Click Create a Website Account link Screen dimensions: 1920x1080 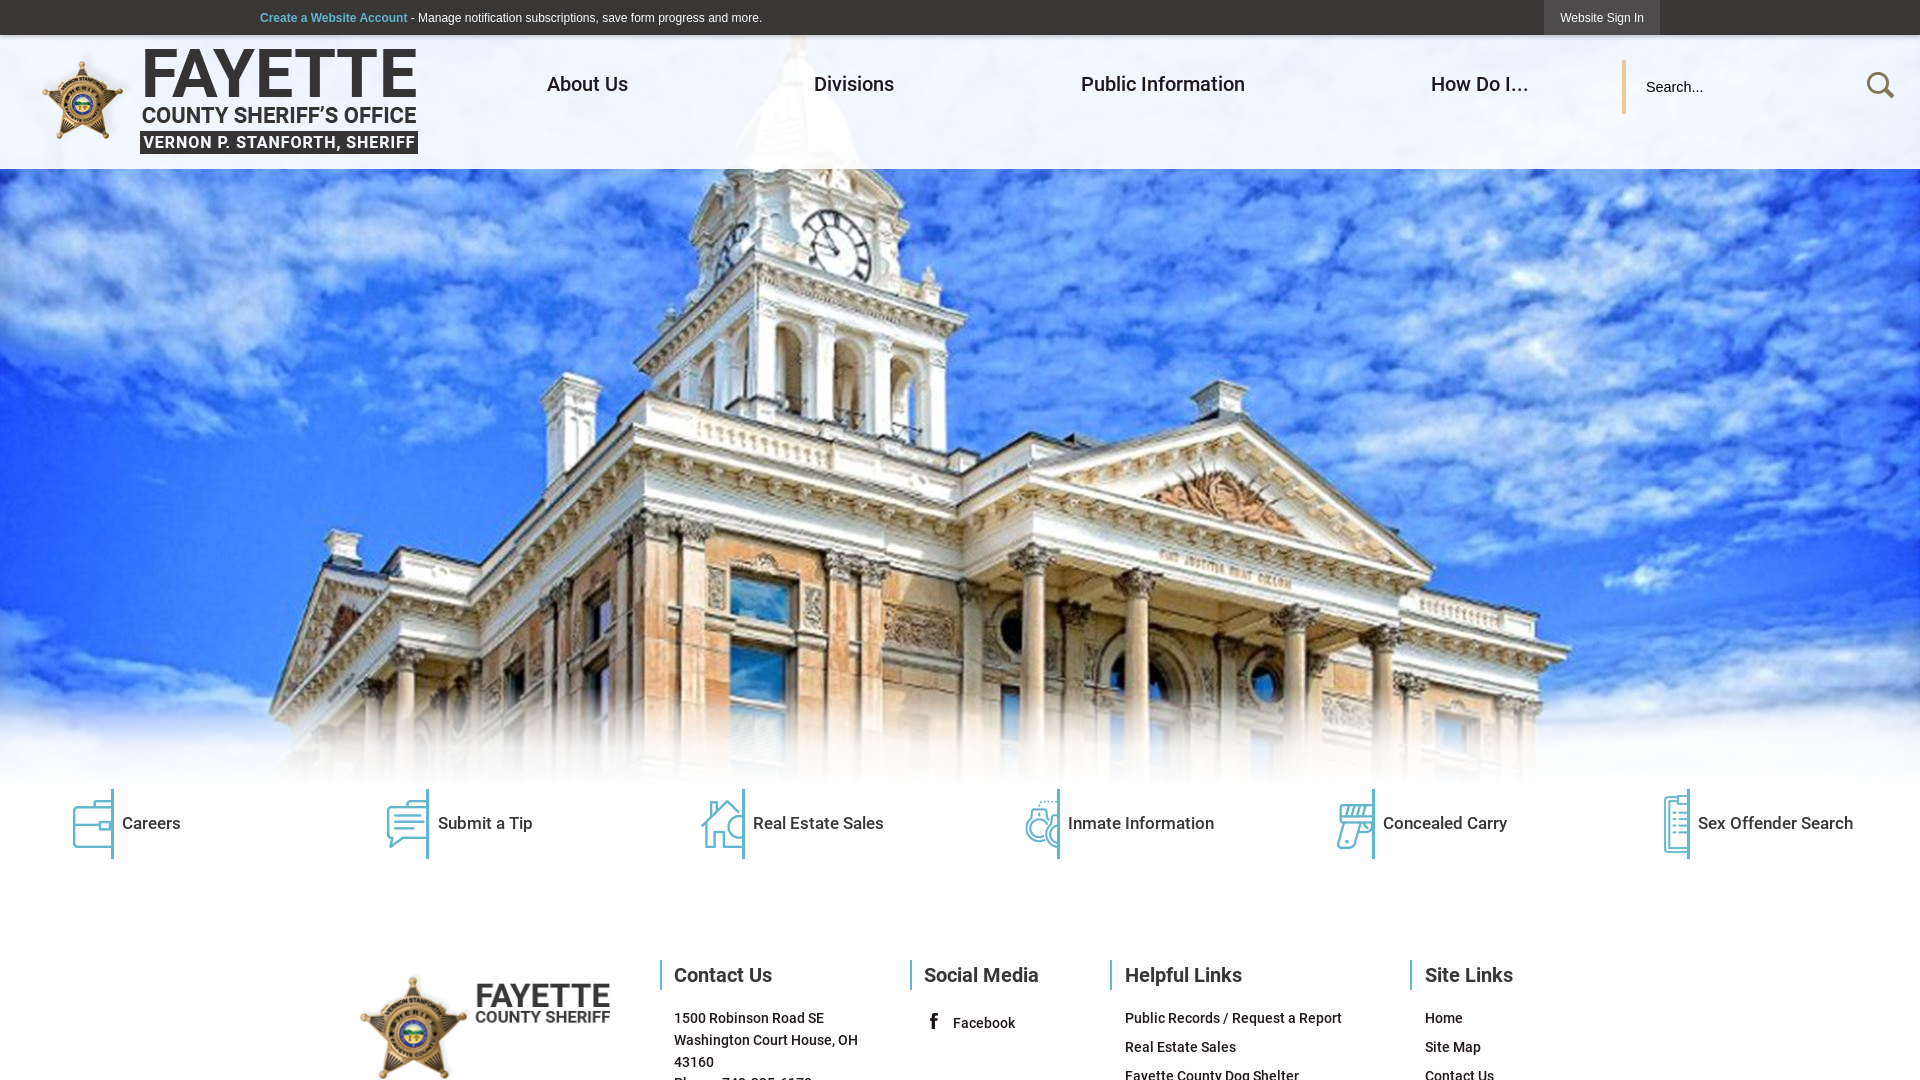tap(333, 18)
